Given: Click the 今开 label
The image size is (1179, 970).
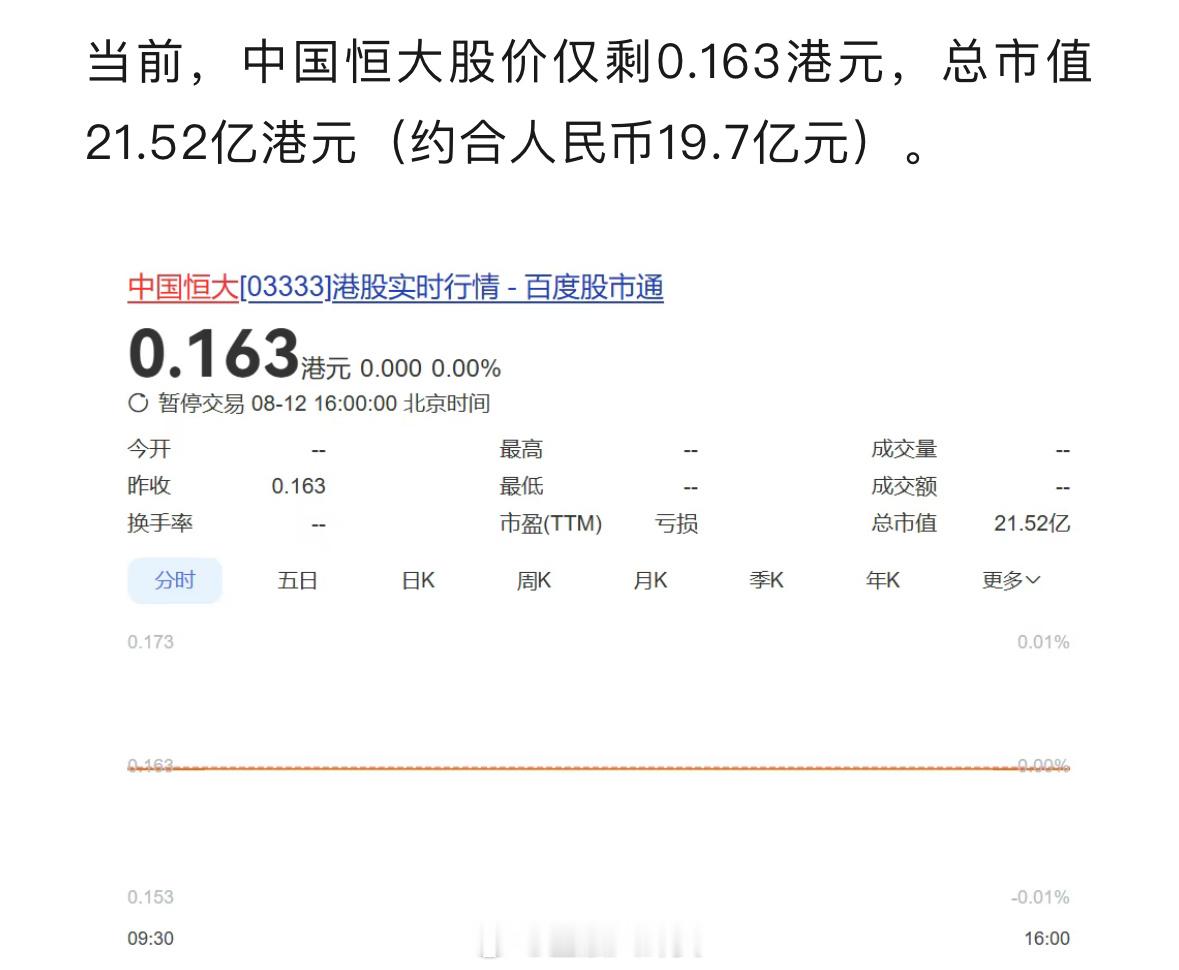Looking at the screenshot, I should [x=149, y=450].
